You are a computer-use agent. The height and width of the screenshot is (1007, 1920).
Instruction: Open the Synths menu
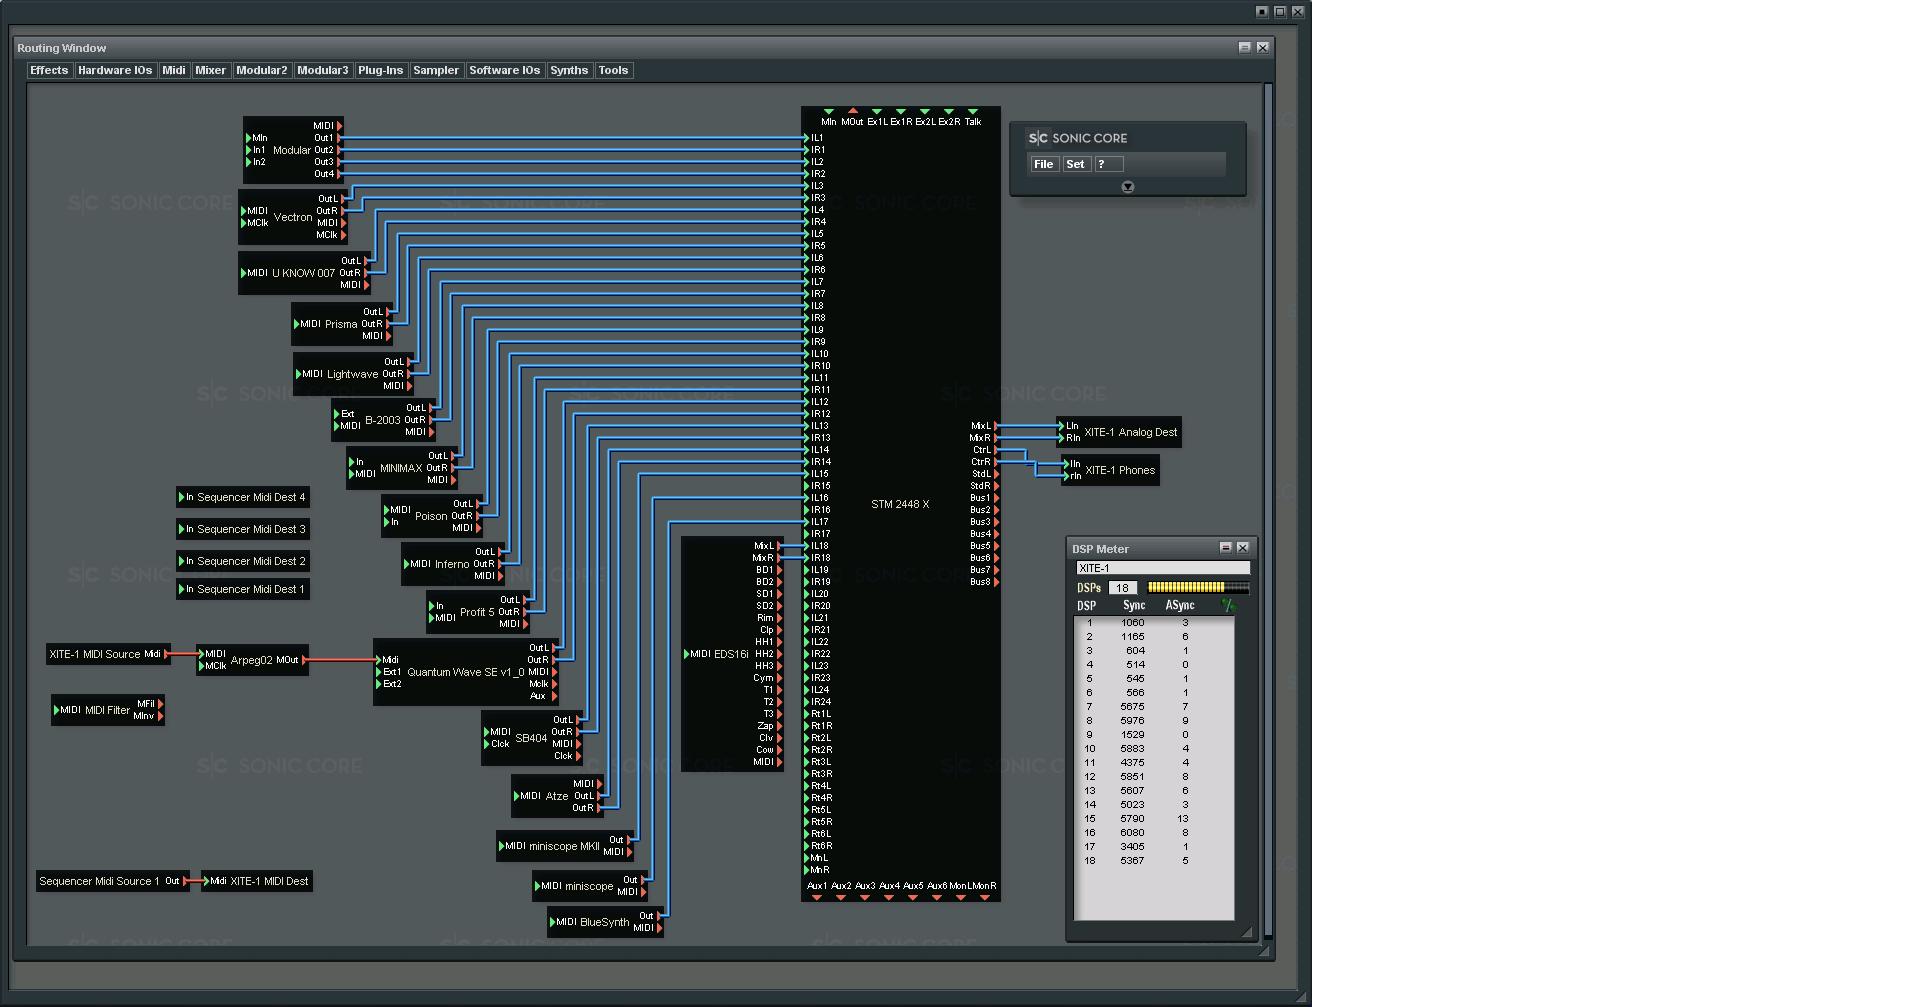tap(569, 70)
